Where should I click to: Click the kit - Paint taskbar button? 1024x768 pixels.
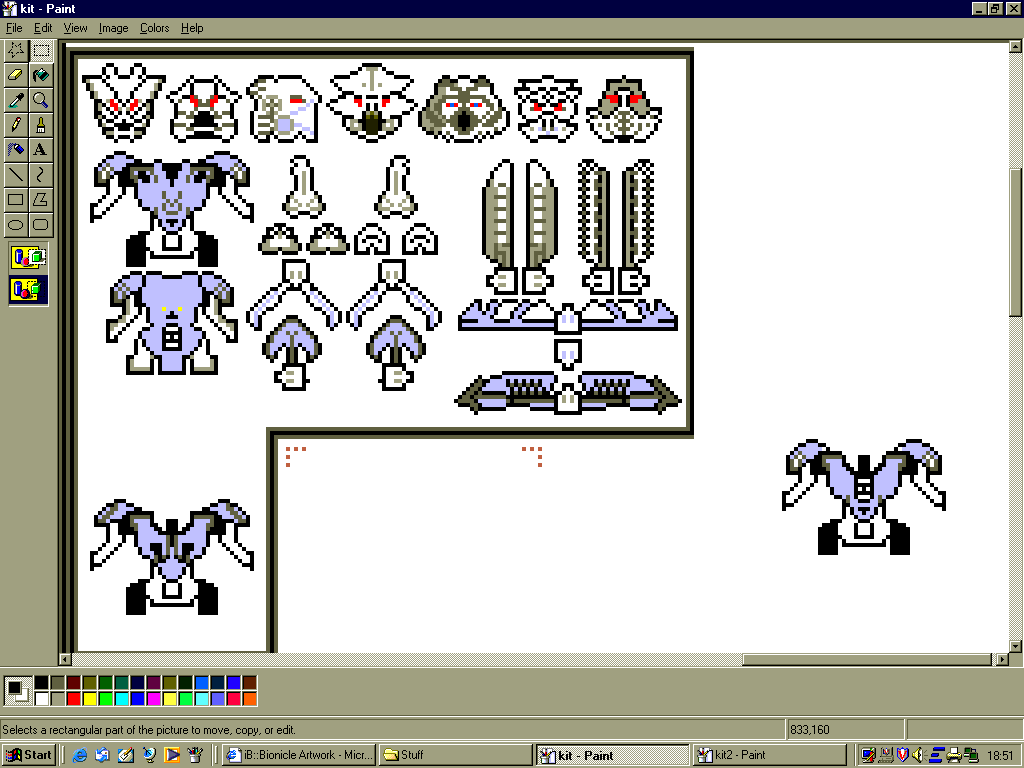pos(613,755)
